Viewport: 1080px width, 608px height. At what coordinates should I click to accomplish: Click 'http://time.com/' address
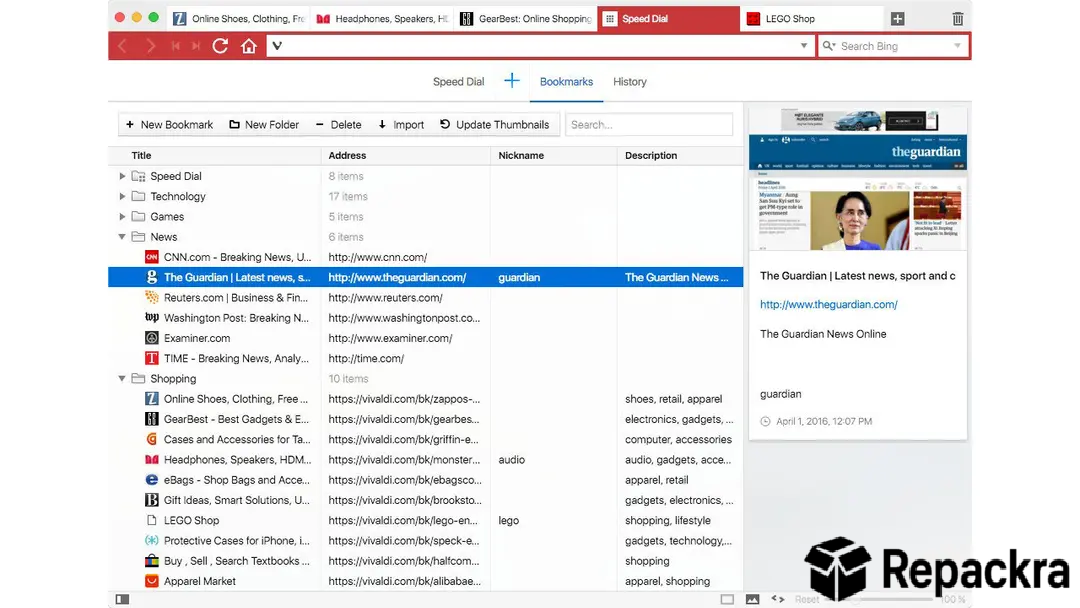click(366, 359)
